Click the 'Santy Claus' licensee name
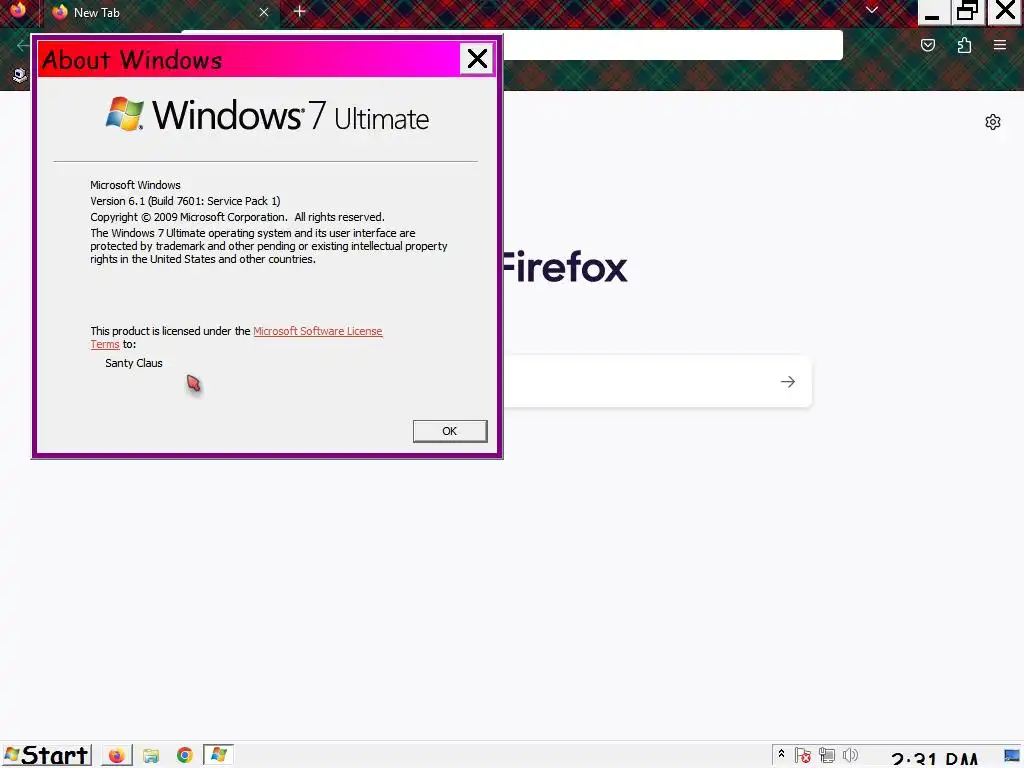This screenshot has height=768, width=1024. (x=134, y=363)
